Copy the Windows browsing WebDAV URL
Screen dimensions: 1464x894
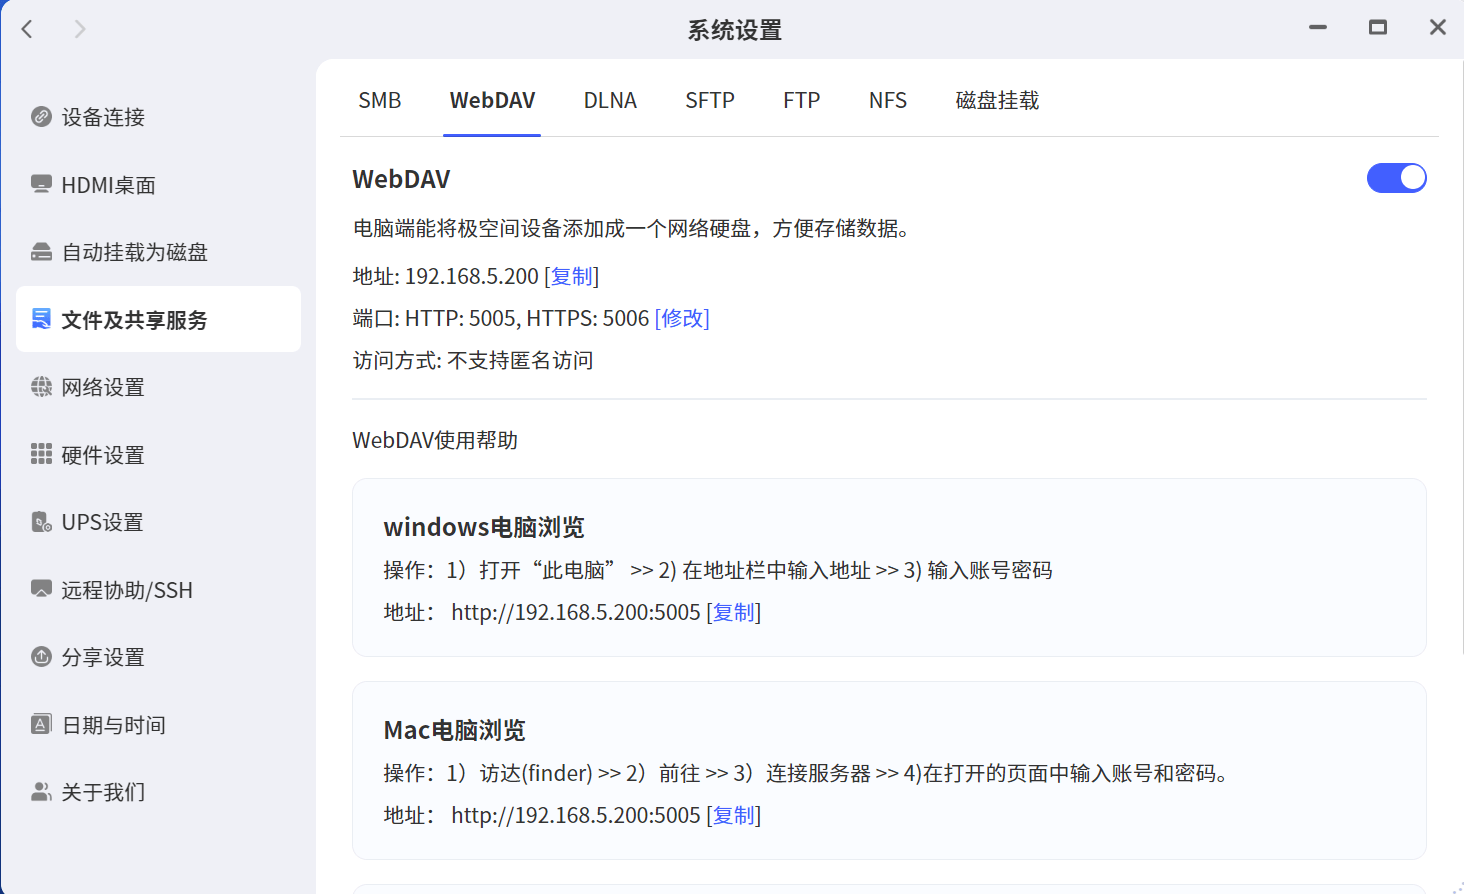(734, 613)
